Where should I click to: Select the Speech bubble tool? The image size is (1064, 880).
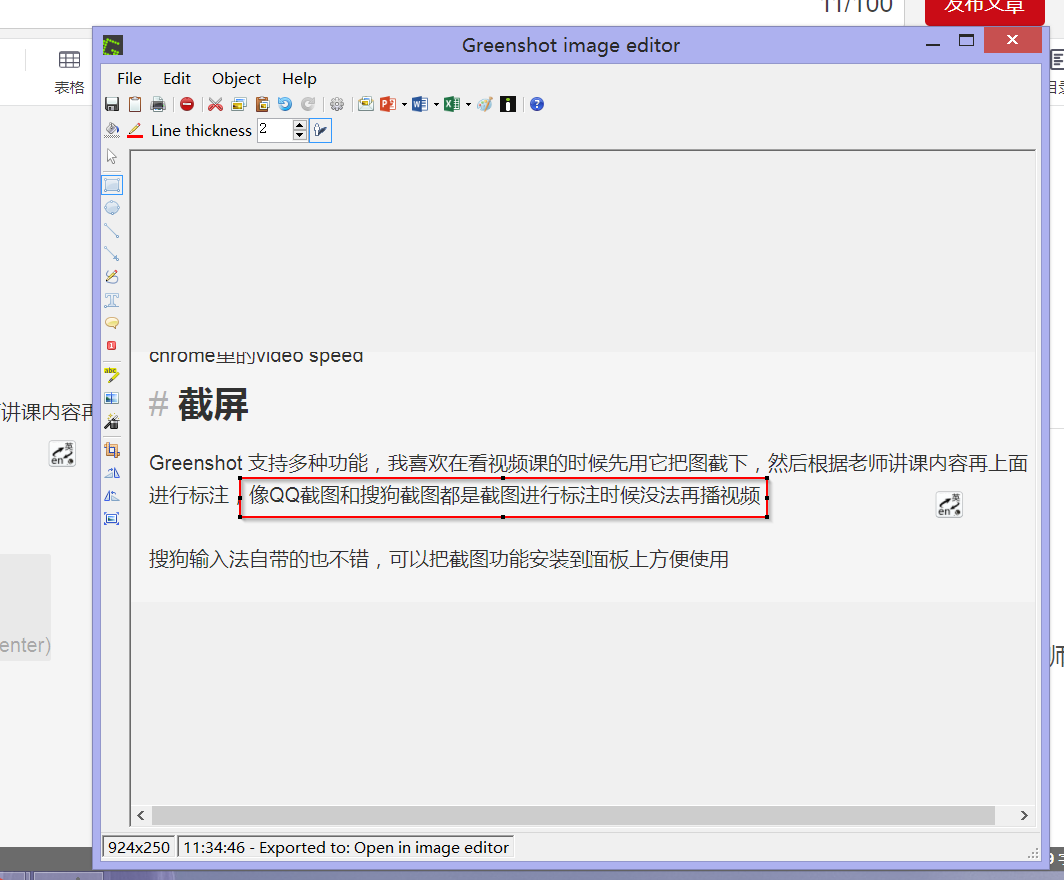(x=112, y=323)
